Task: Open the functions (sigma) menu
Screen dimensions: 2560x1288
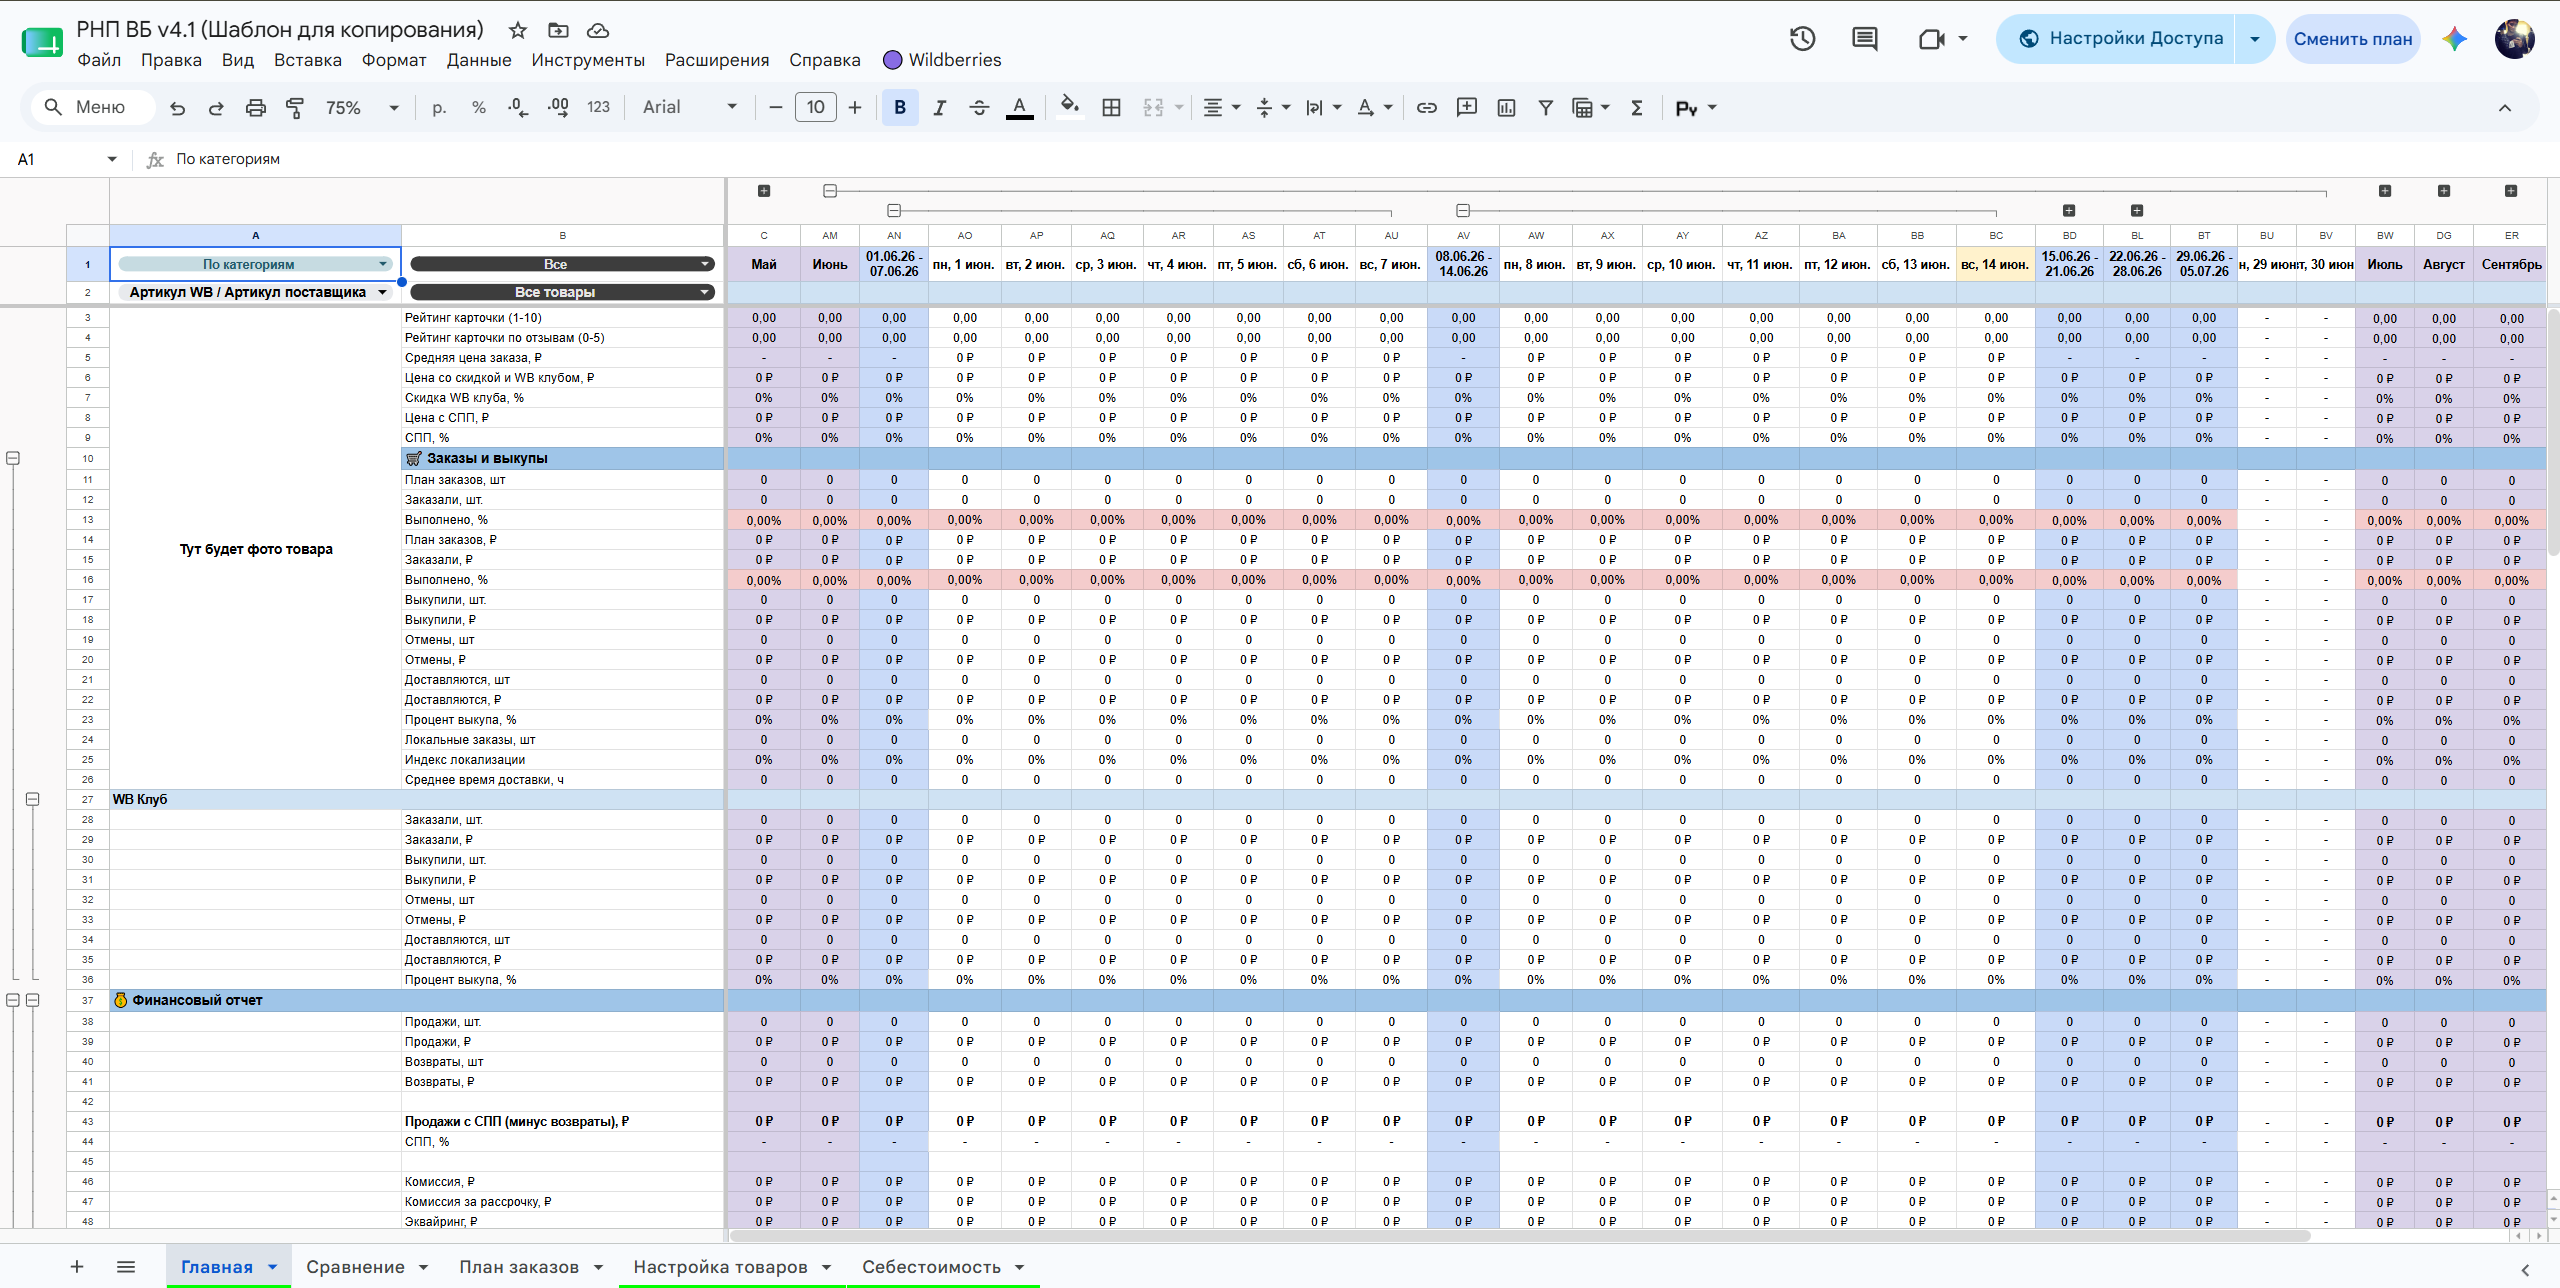Action: pos(1637,108)
